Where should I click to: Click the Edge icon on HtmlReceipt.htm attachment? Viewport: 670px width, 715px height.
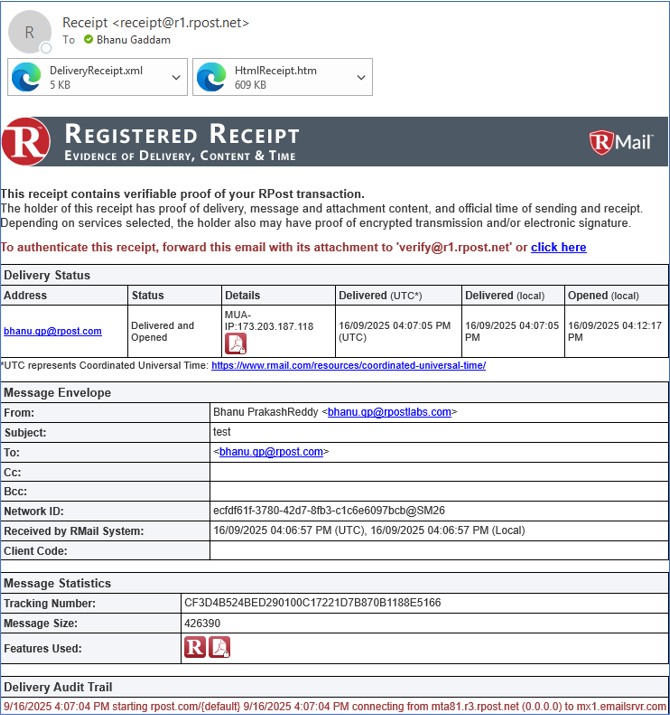coord(211,77)
